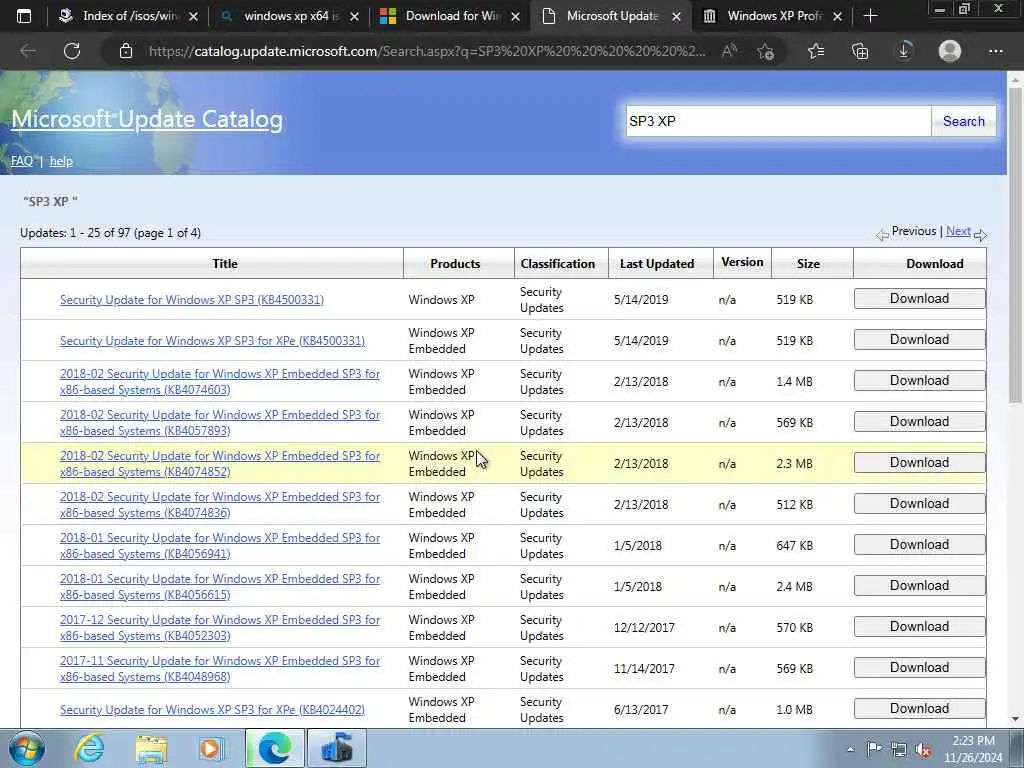1024x768 pixels.
Task: Click the address bar URL
Action: pos(427,51)
